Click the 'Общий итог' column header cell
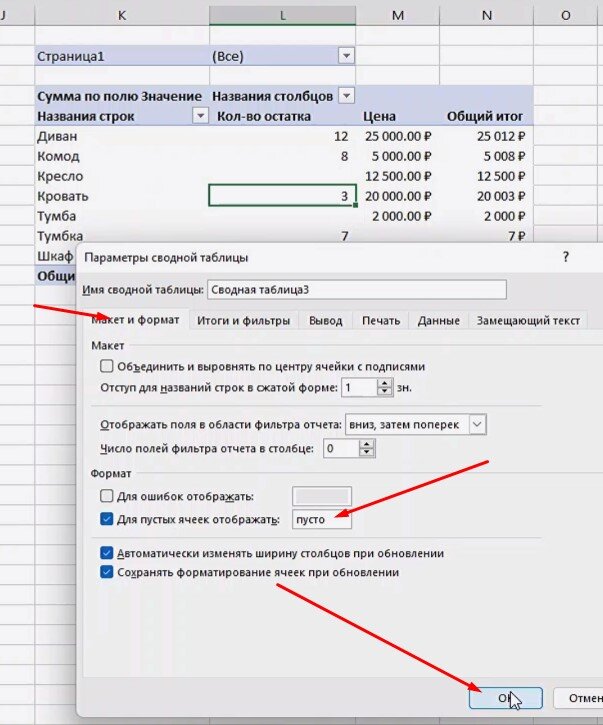 point(486,116)
